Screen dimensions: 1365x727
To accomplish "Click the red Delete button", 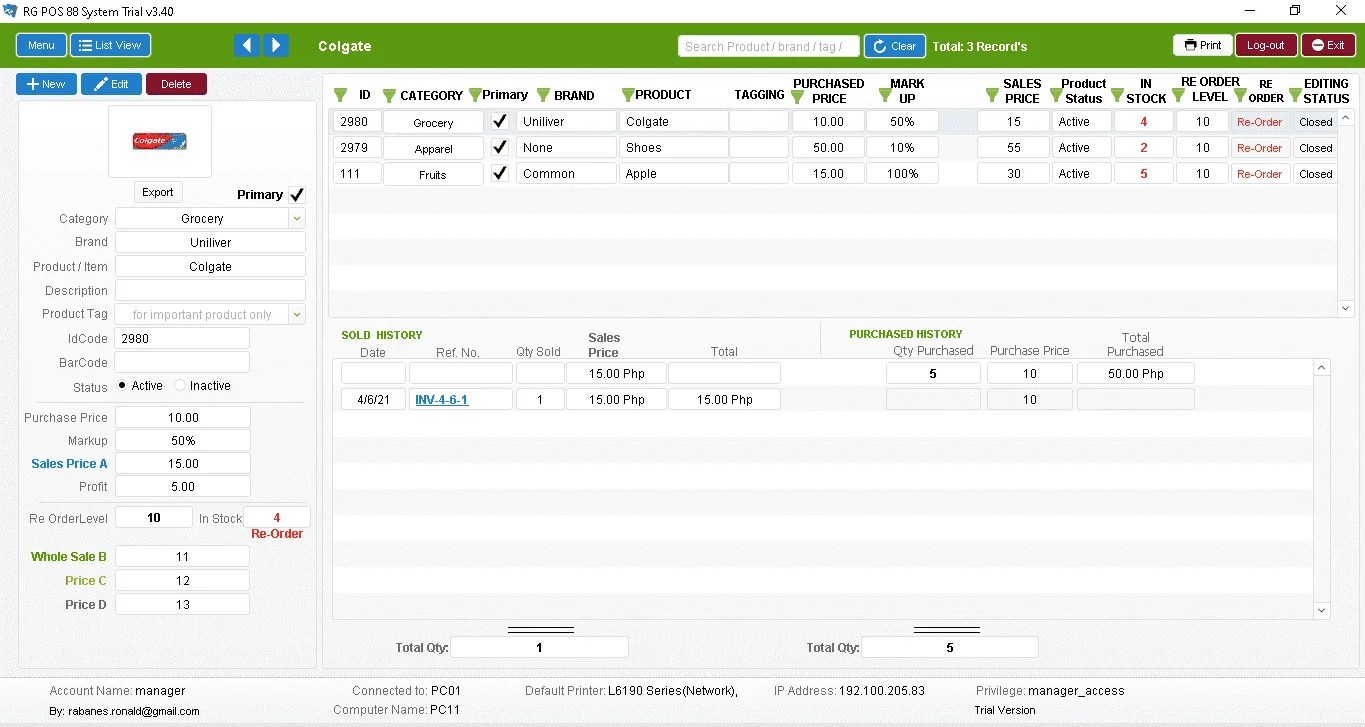I will [x=176, y=84].
